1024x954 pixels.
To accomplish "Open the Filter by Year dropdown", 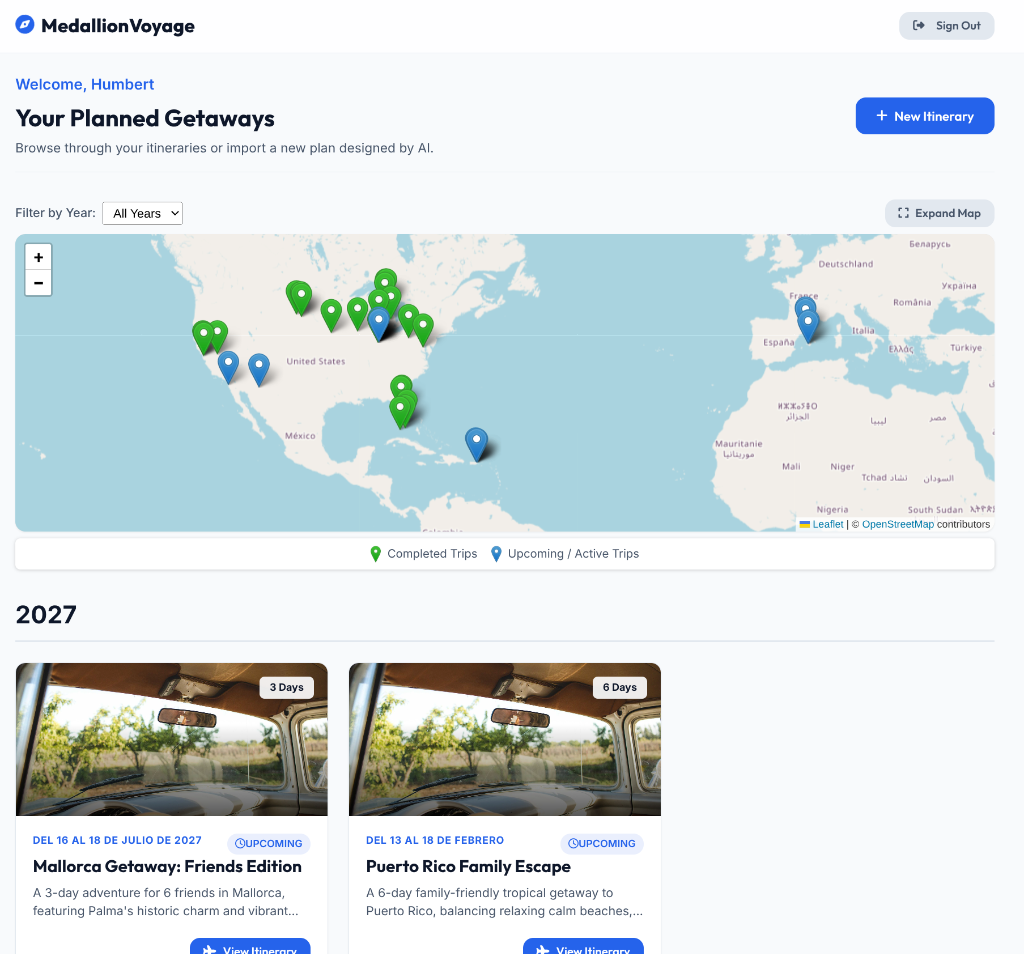I will [142, 214].
